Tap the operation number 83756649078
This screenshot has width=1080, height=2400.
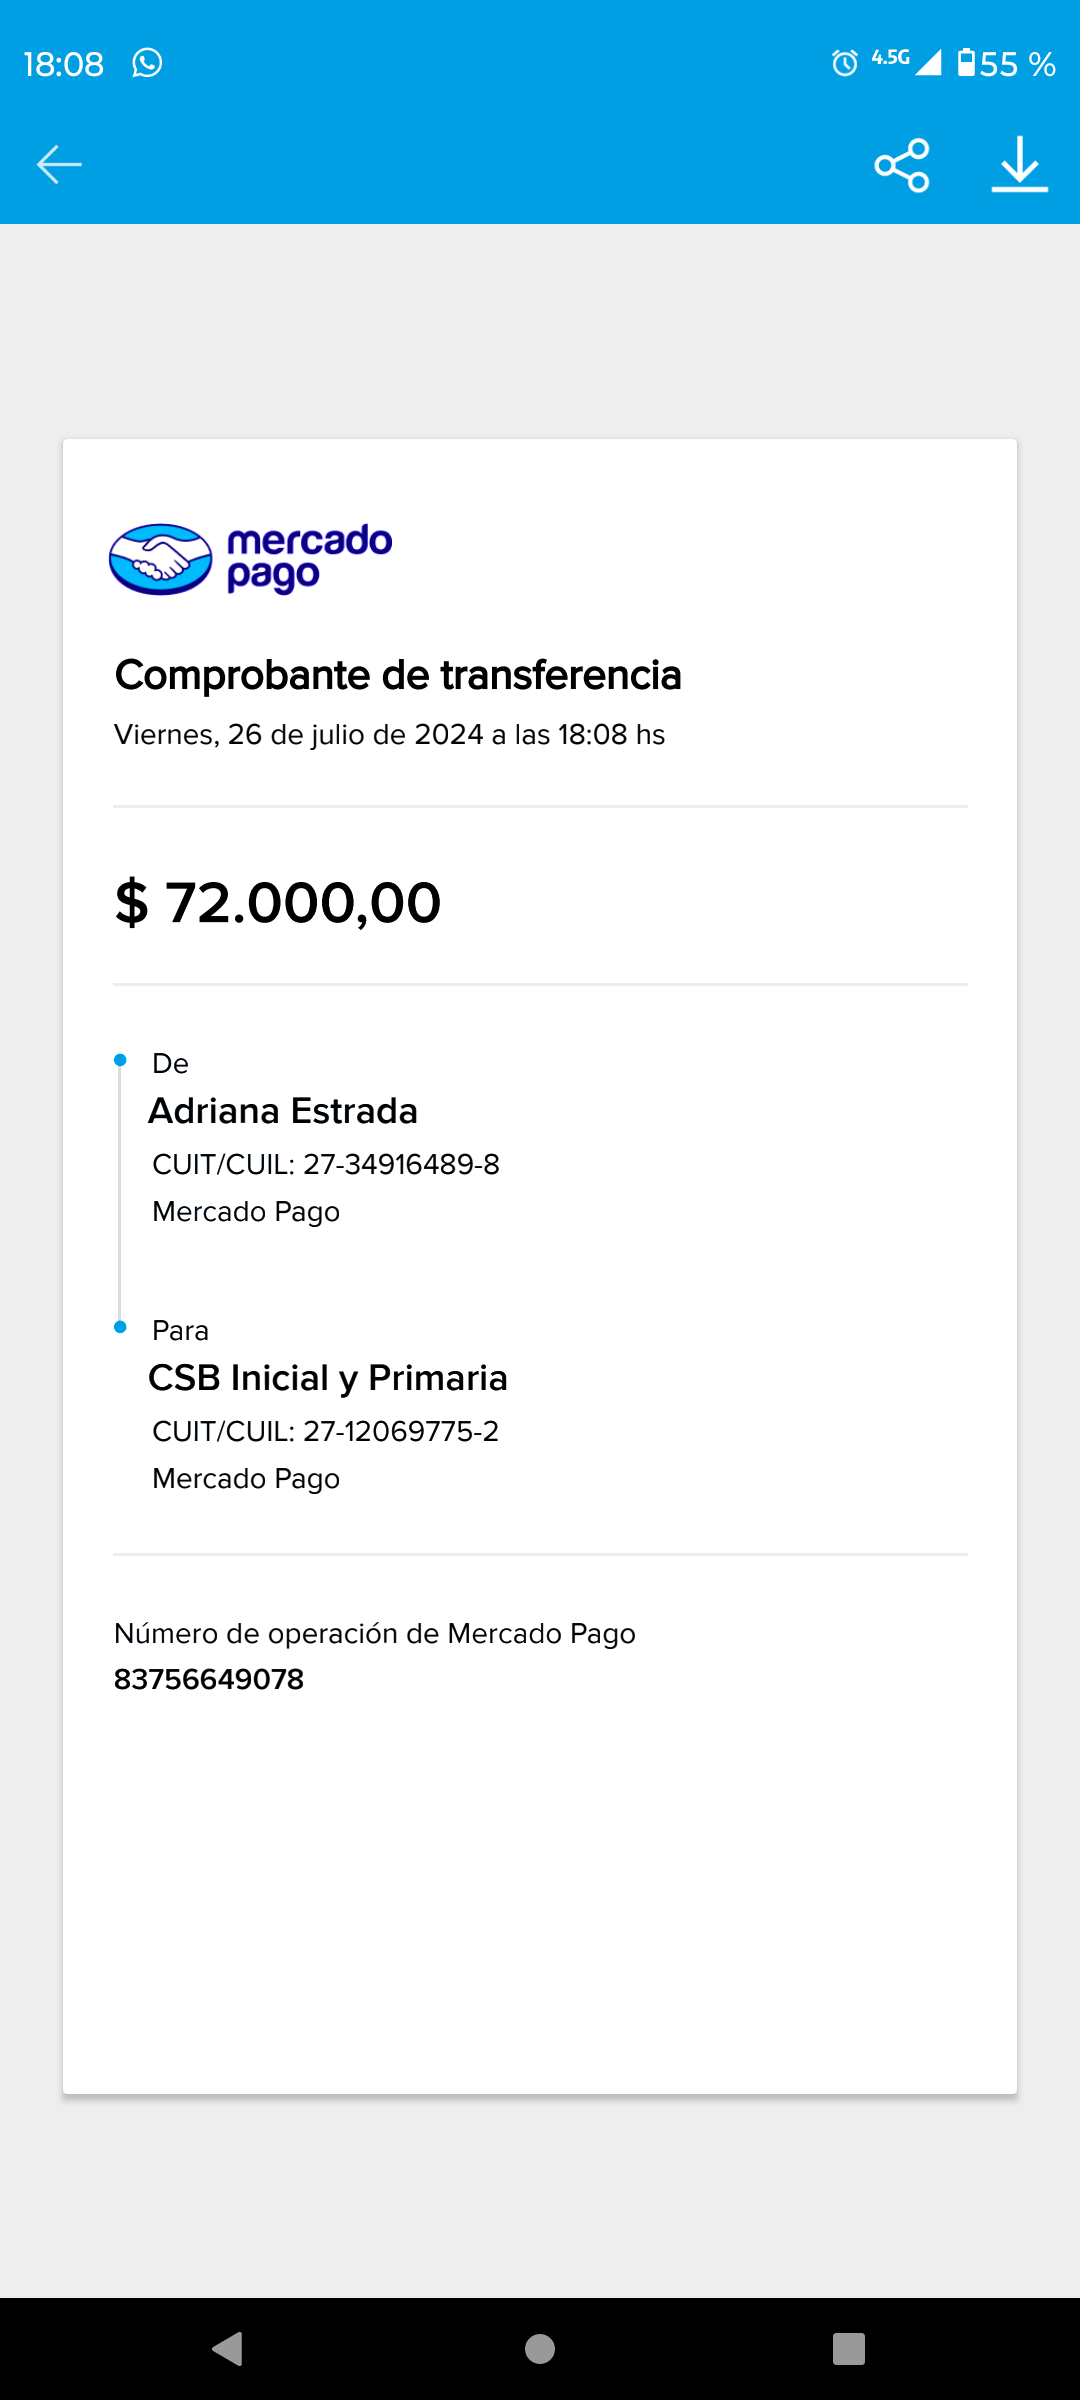[x=209, y=1679]
